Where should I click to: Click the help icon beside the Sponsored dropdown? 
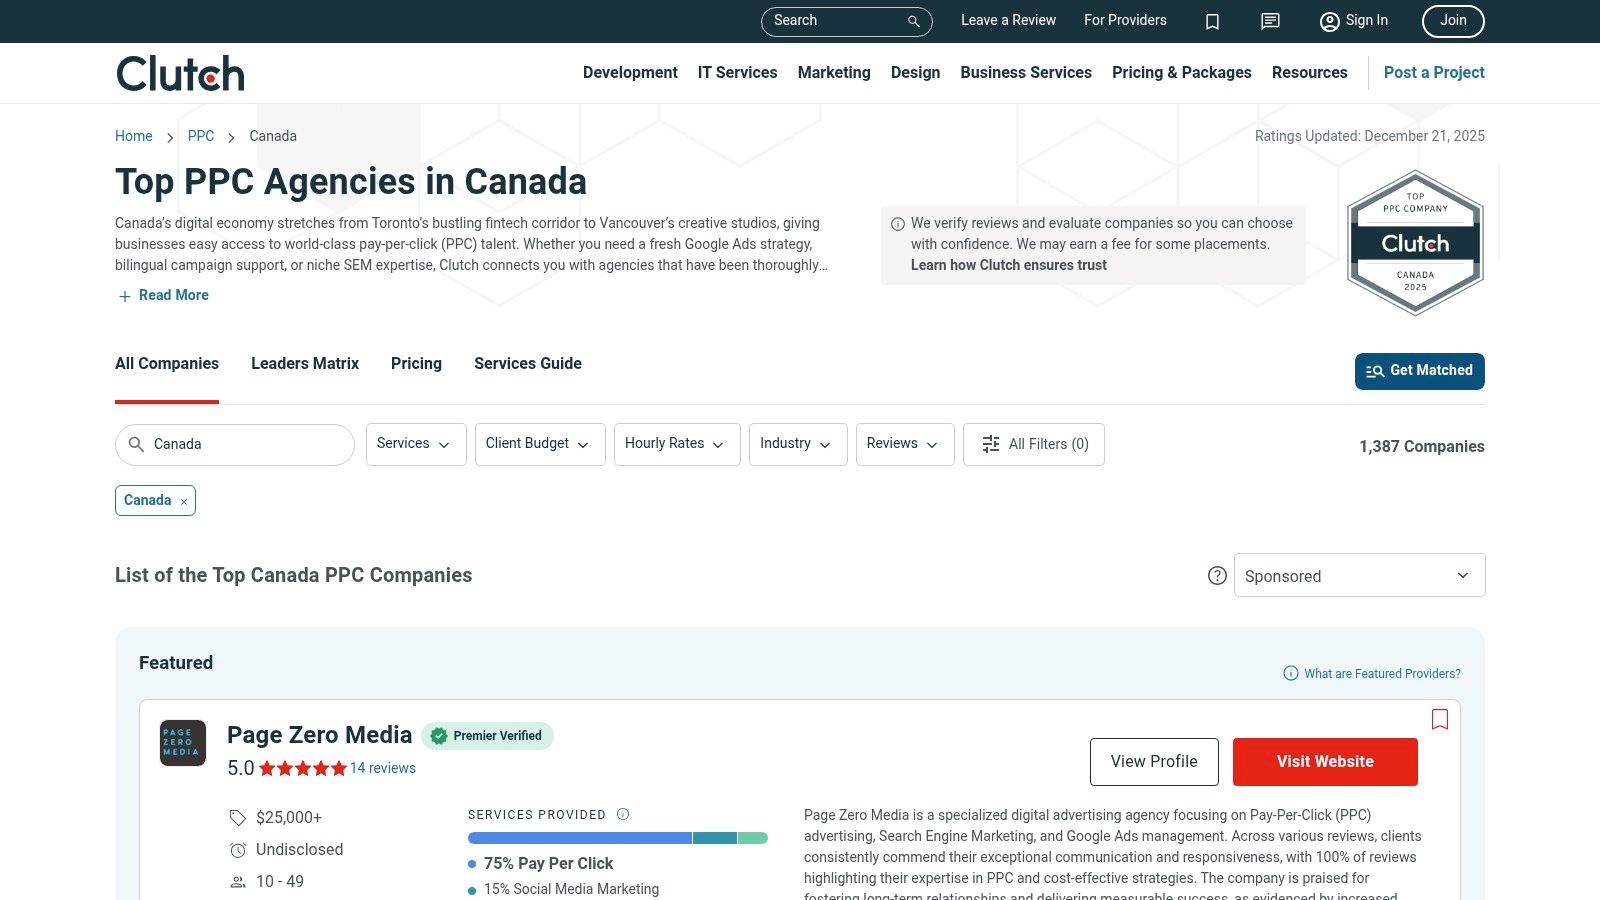[1217, 575]
